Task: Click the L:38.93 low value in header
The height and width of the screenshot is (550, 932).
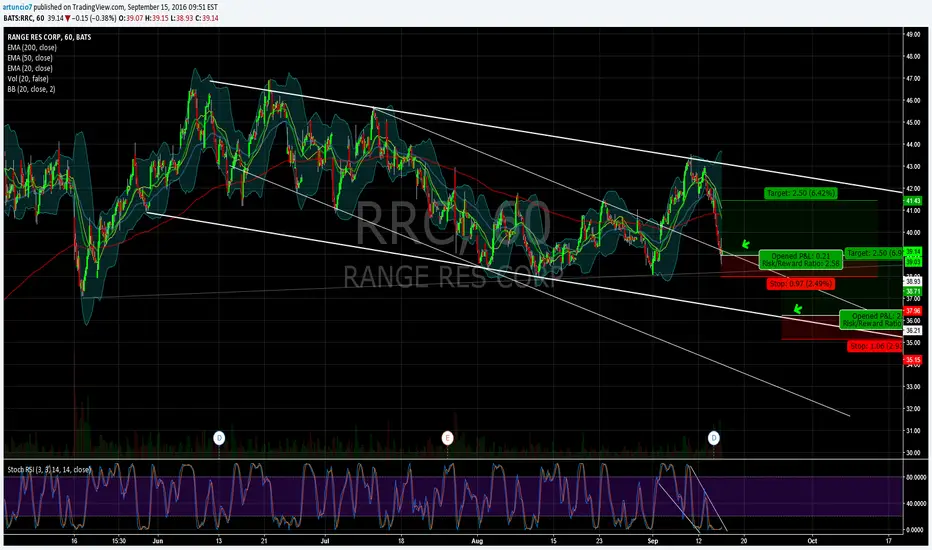Action: click(182, 18)
